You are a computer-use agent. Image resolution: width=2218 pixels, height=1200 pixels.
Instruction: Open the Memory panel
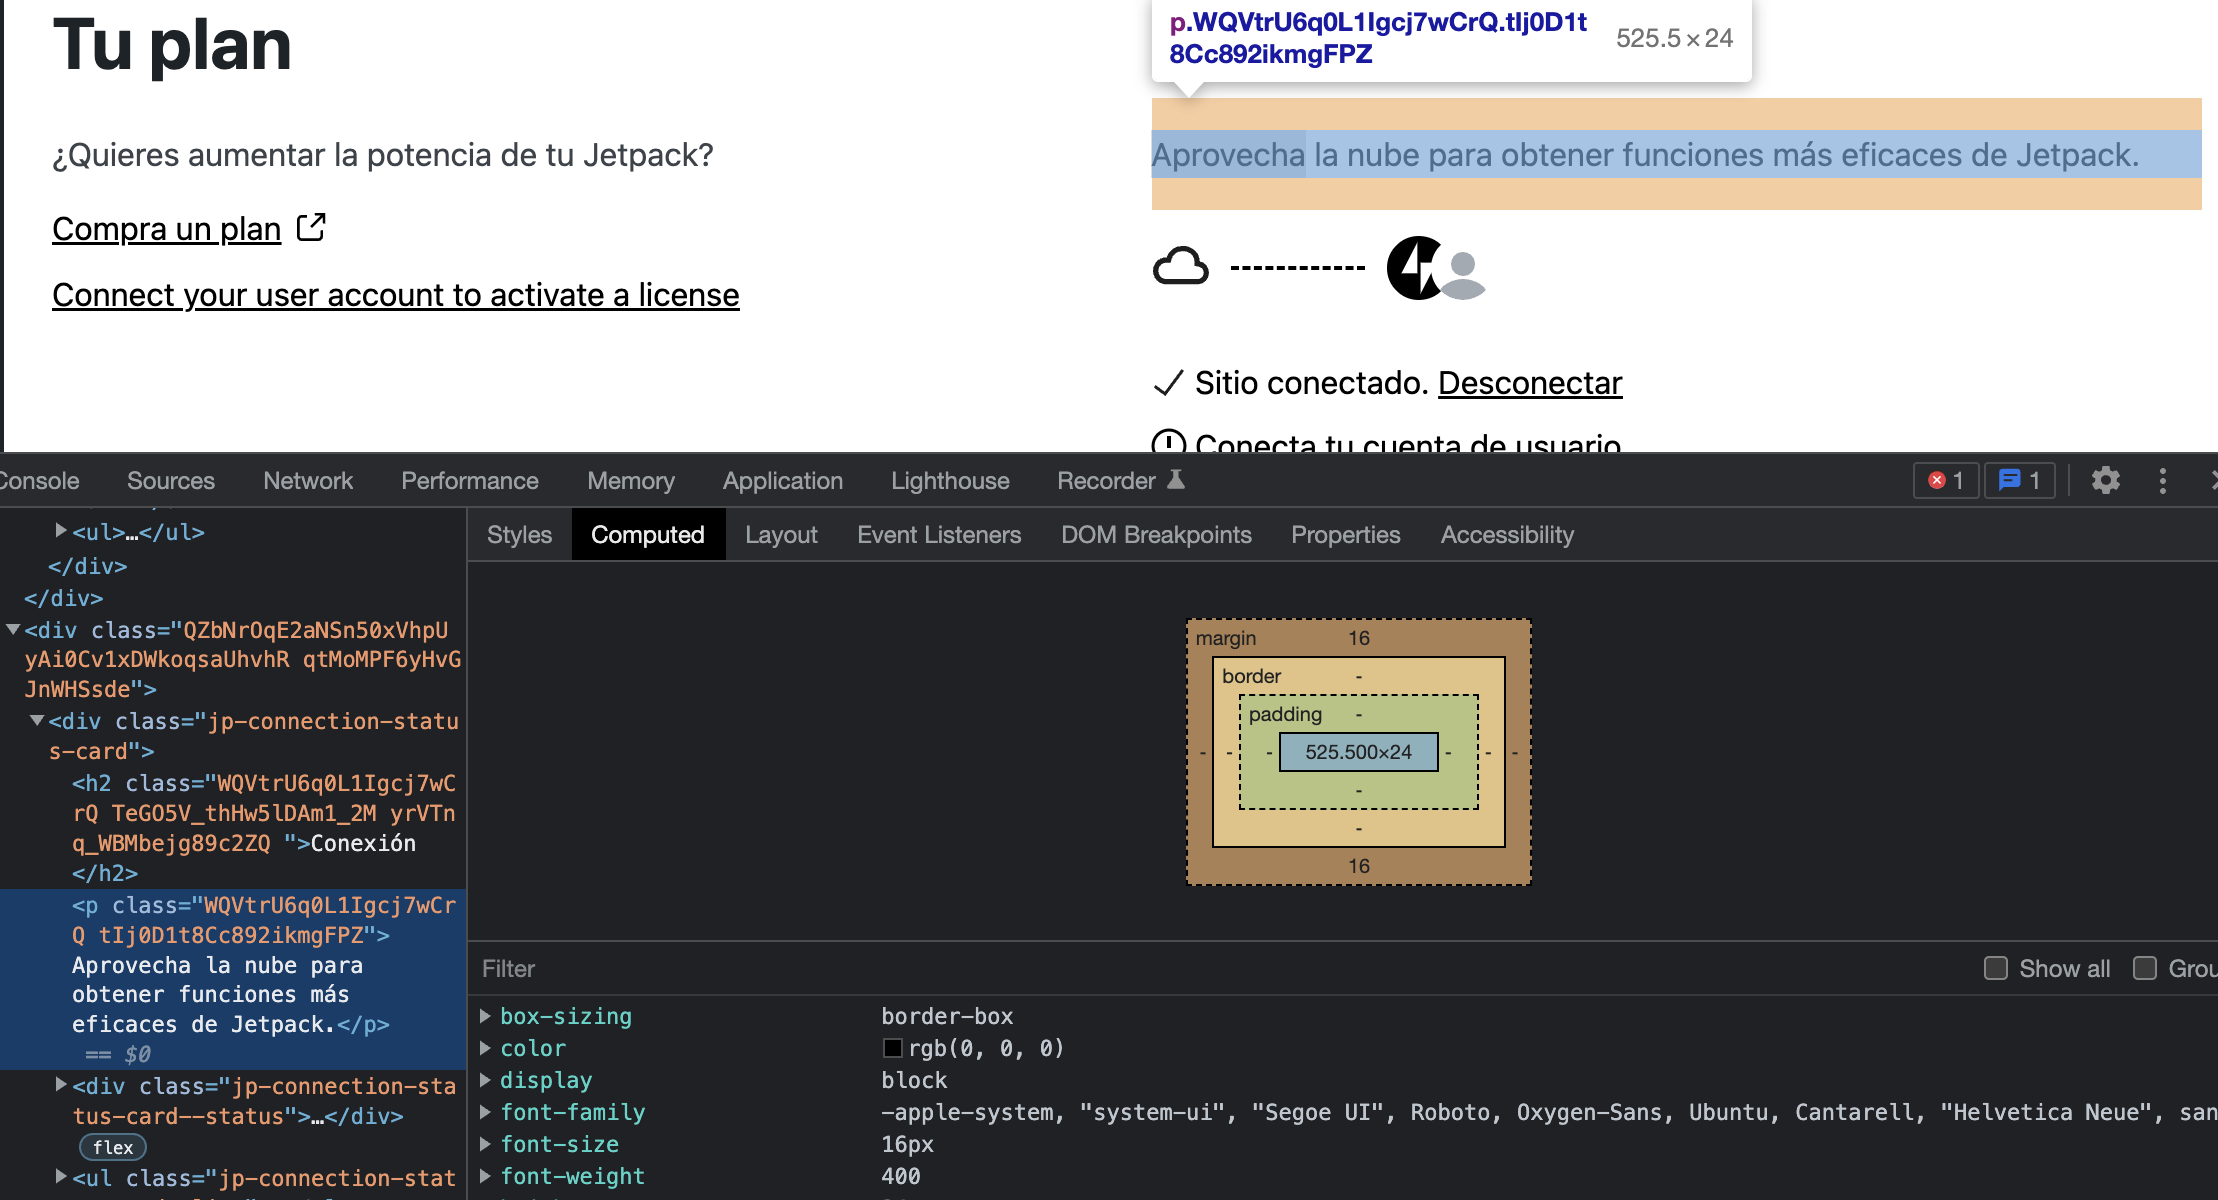[x=631, y=481]
